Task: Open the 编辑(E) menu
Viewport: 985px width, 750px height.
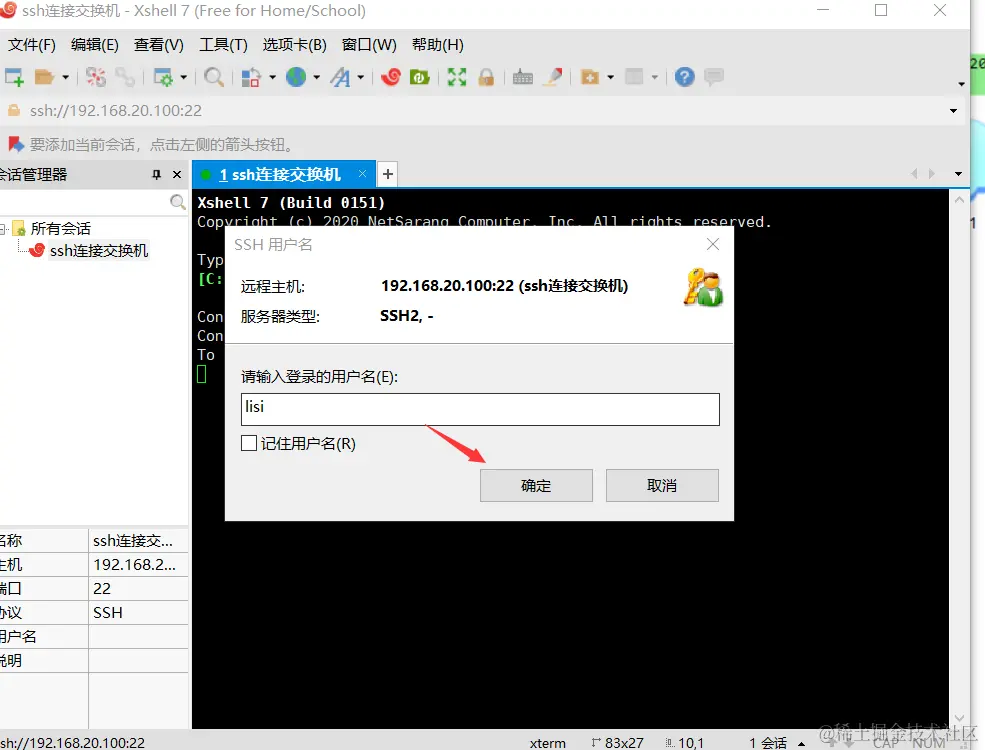Action: (x=95, y=45)
